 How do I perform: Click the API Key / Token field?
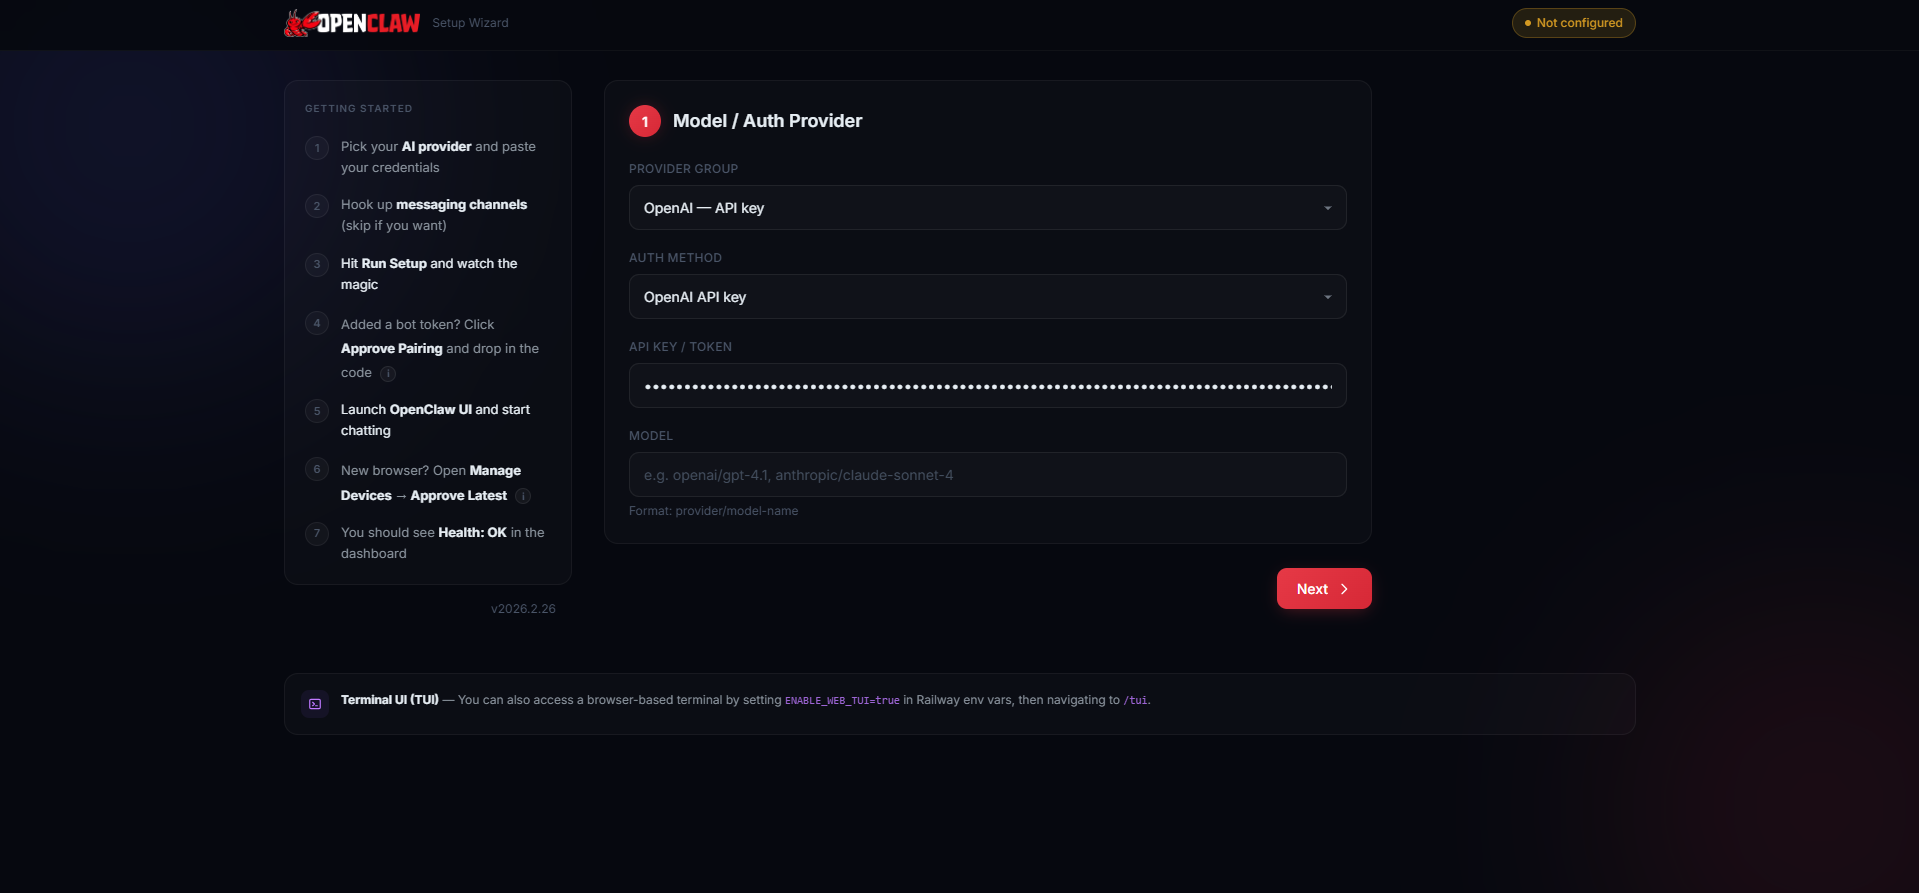(987, 386)
